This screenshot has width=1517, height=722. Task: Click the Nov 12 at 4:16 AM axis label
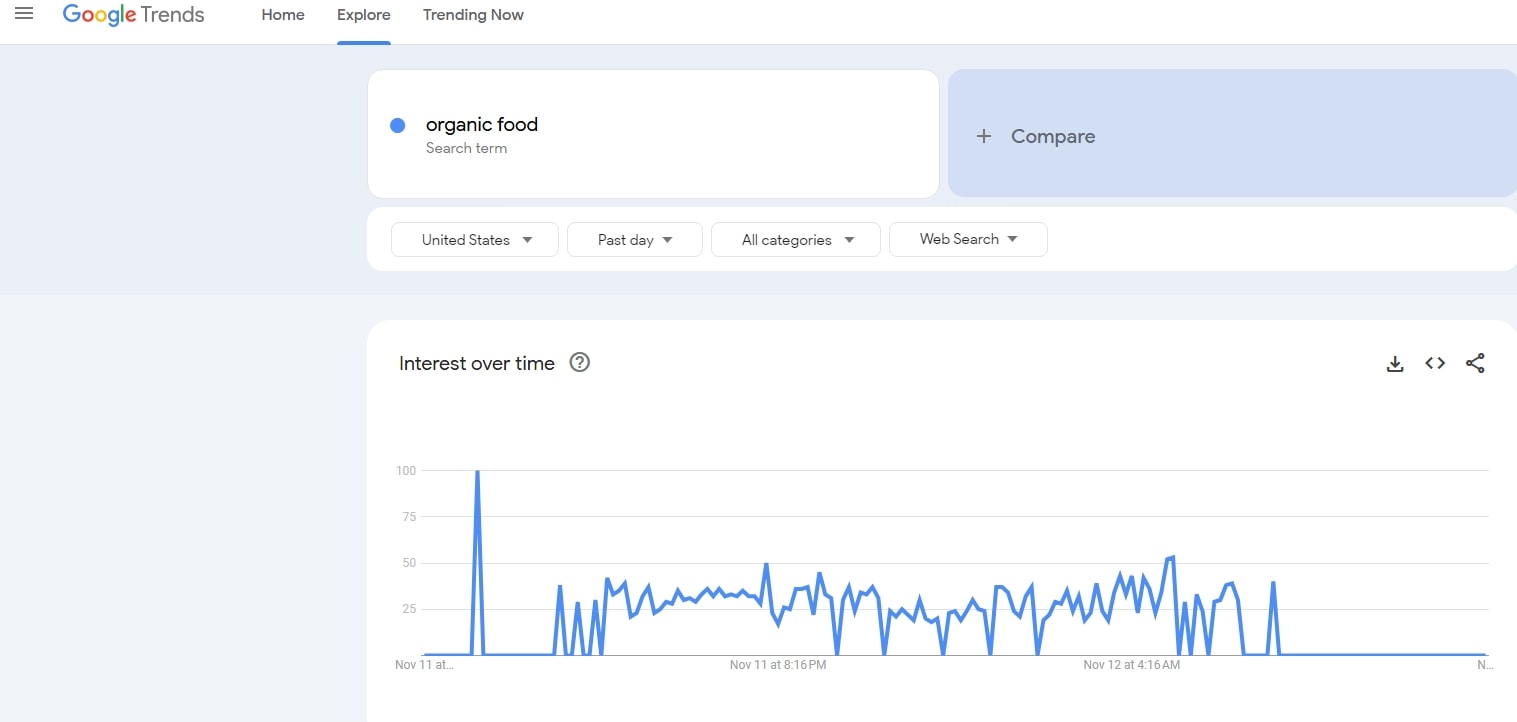1132,665
